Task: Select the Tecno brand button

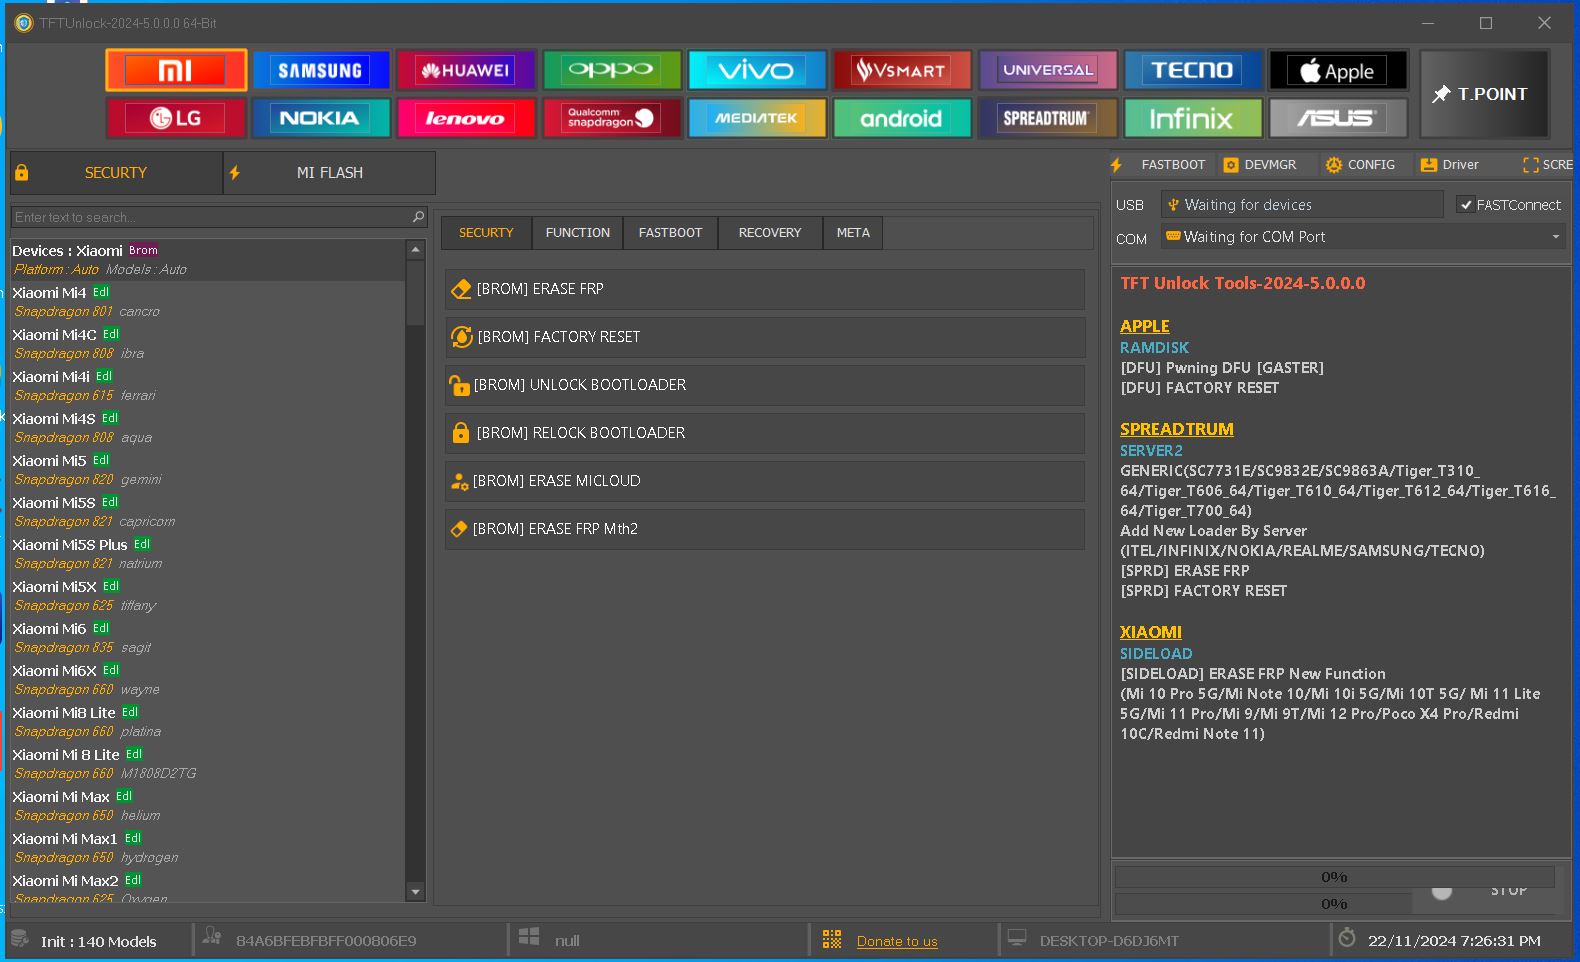Action: [x=1193, y=70]
